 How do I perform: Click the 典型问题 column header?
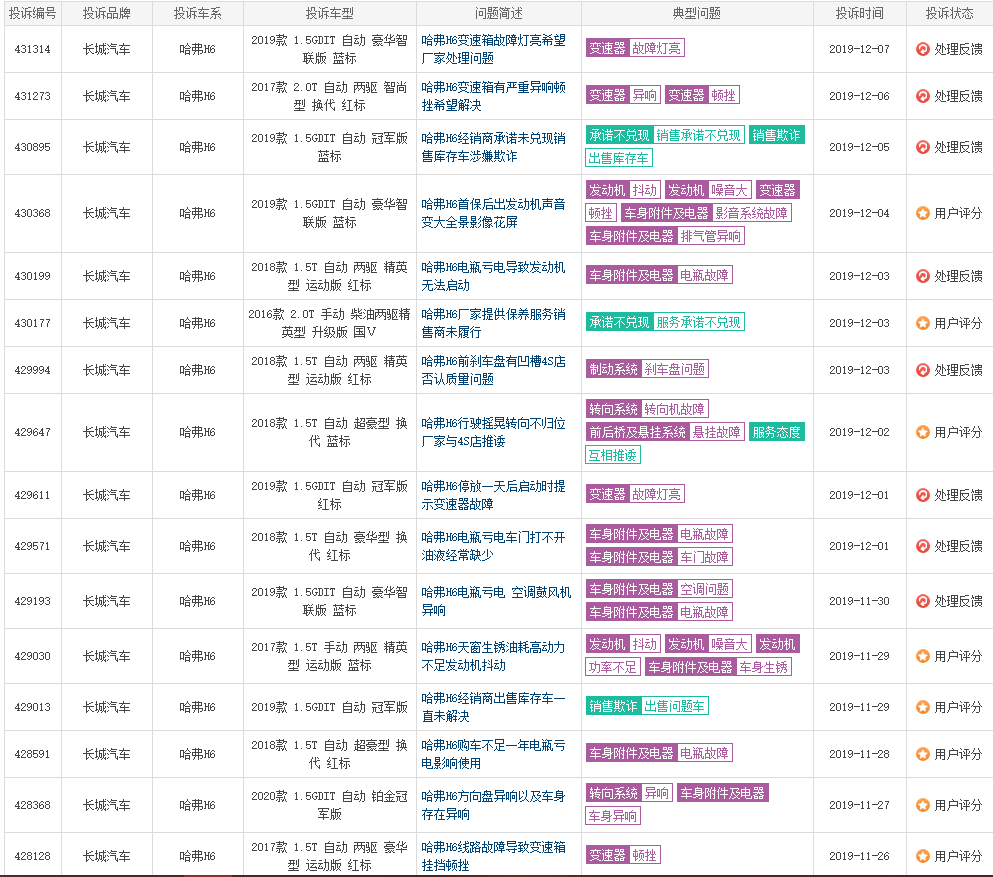click(697, 13)
